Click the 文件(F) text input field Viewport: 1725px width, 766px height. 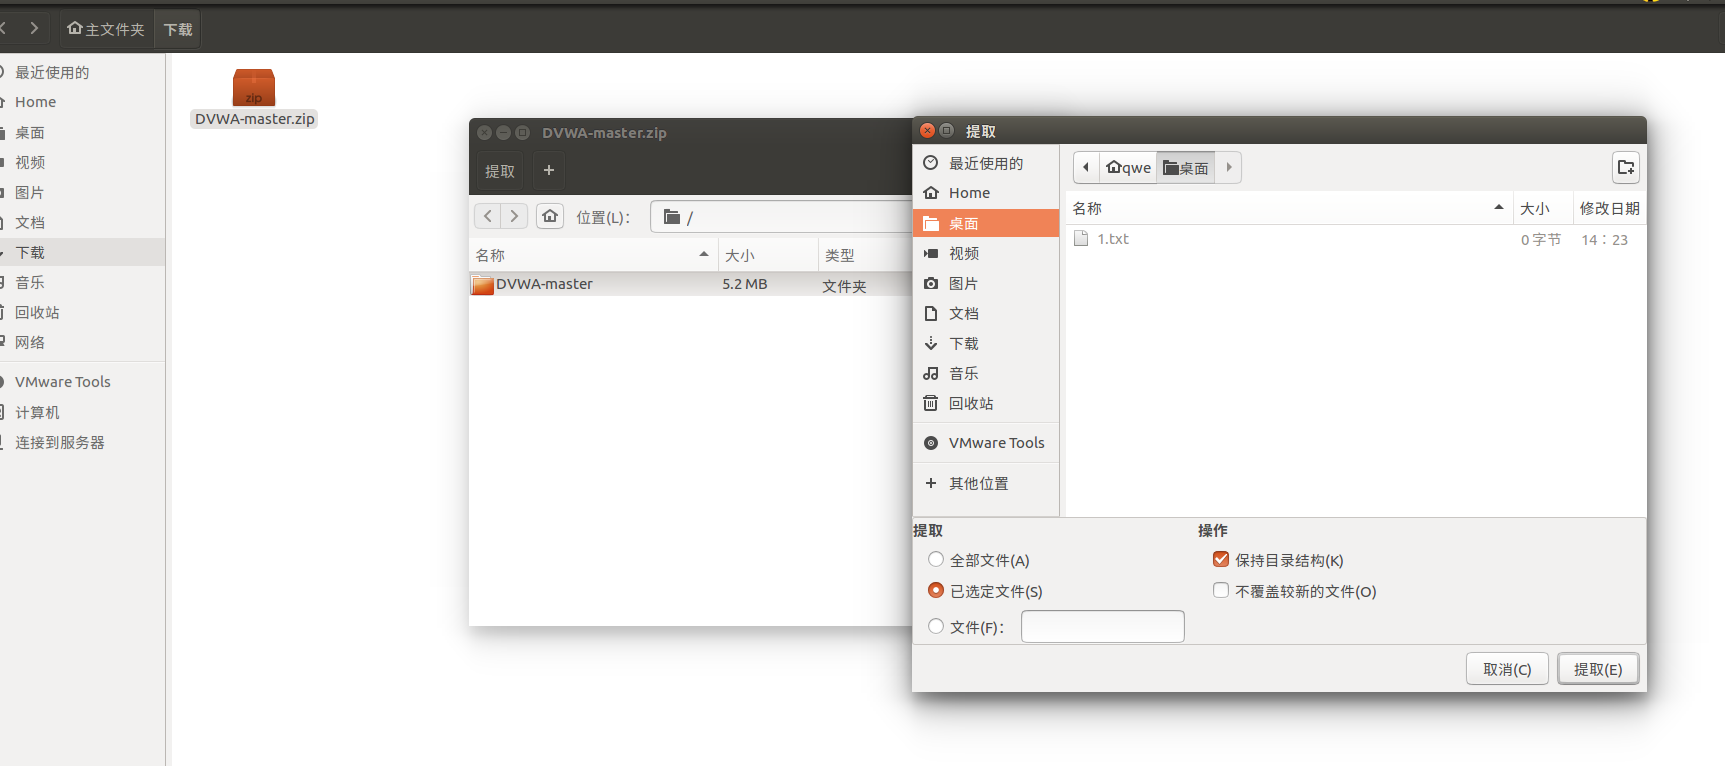click(x=1102, y=626)
